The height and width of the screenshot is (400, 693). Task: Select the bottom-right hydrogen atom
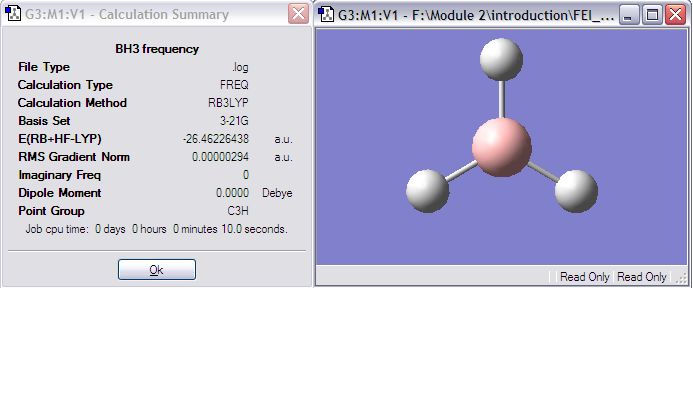[576, 191]
